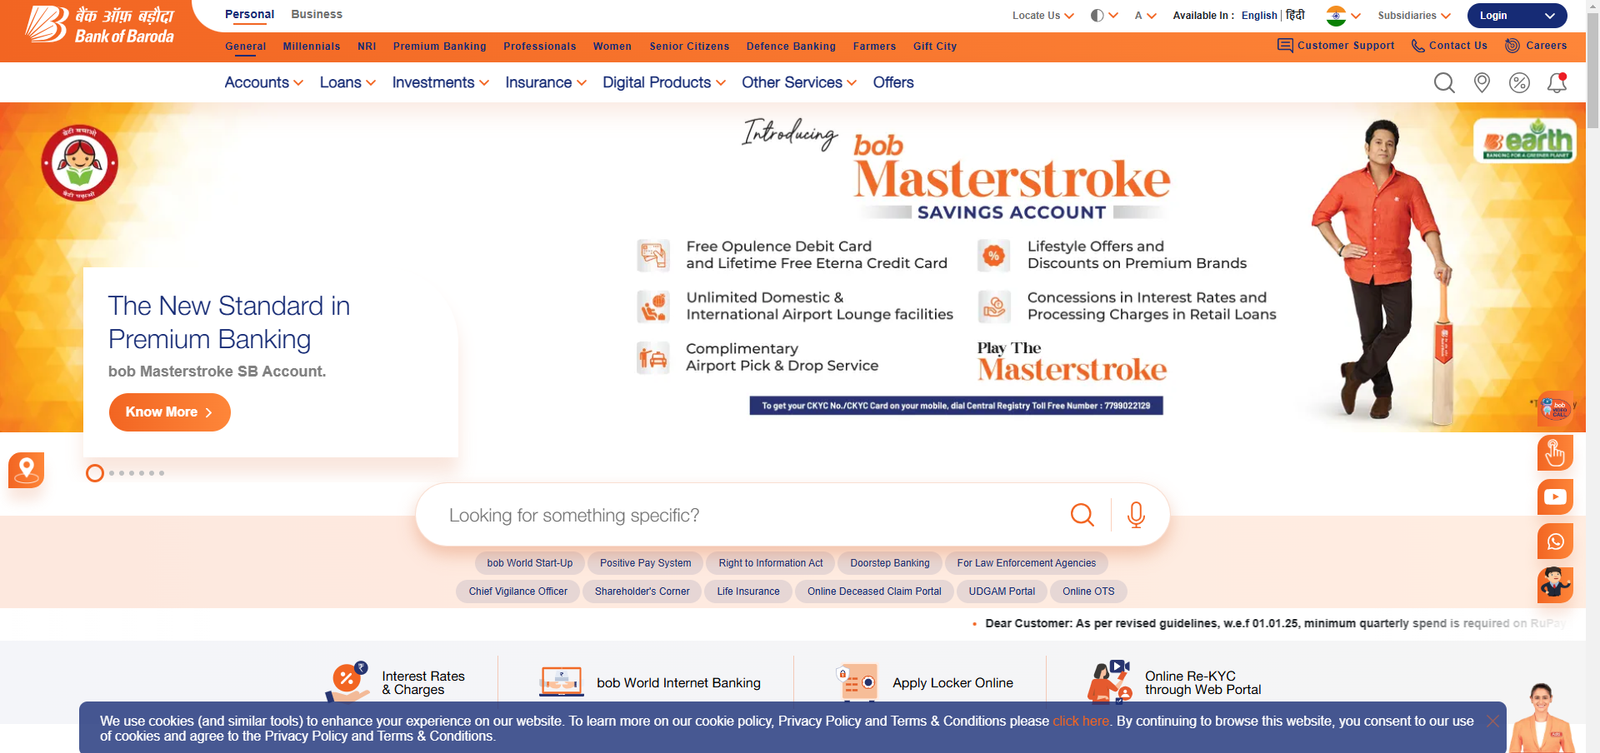Expand the Accounts dropdown menu
The width and height of the screenshot is (1600, 753).
[x=264, y=82]
